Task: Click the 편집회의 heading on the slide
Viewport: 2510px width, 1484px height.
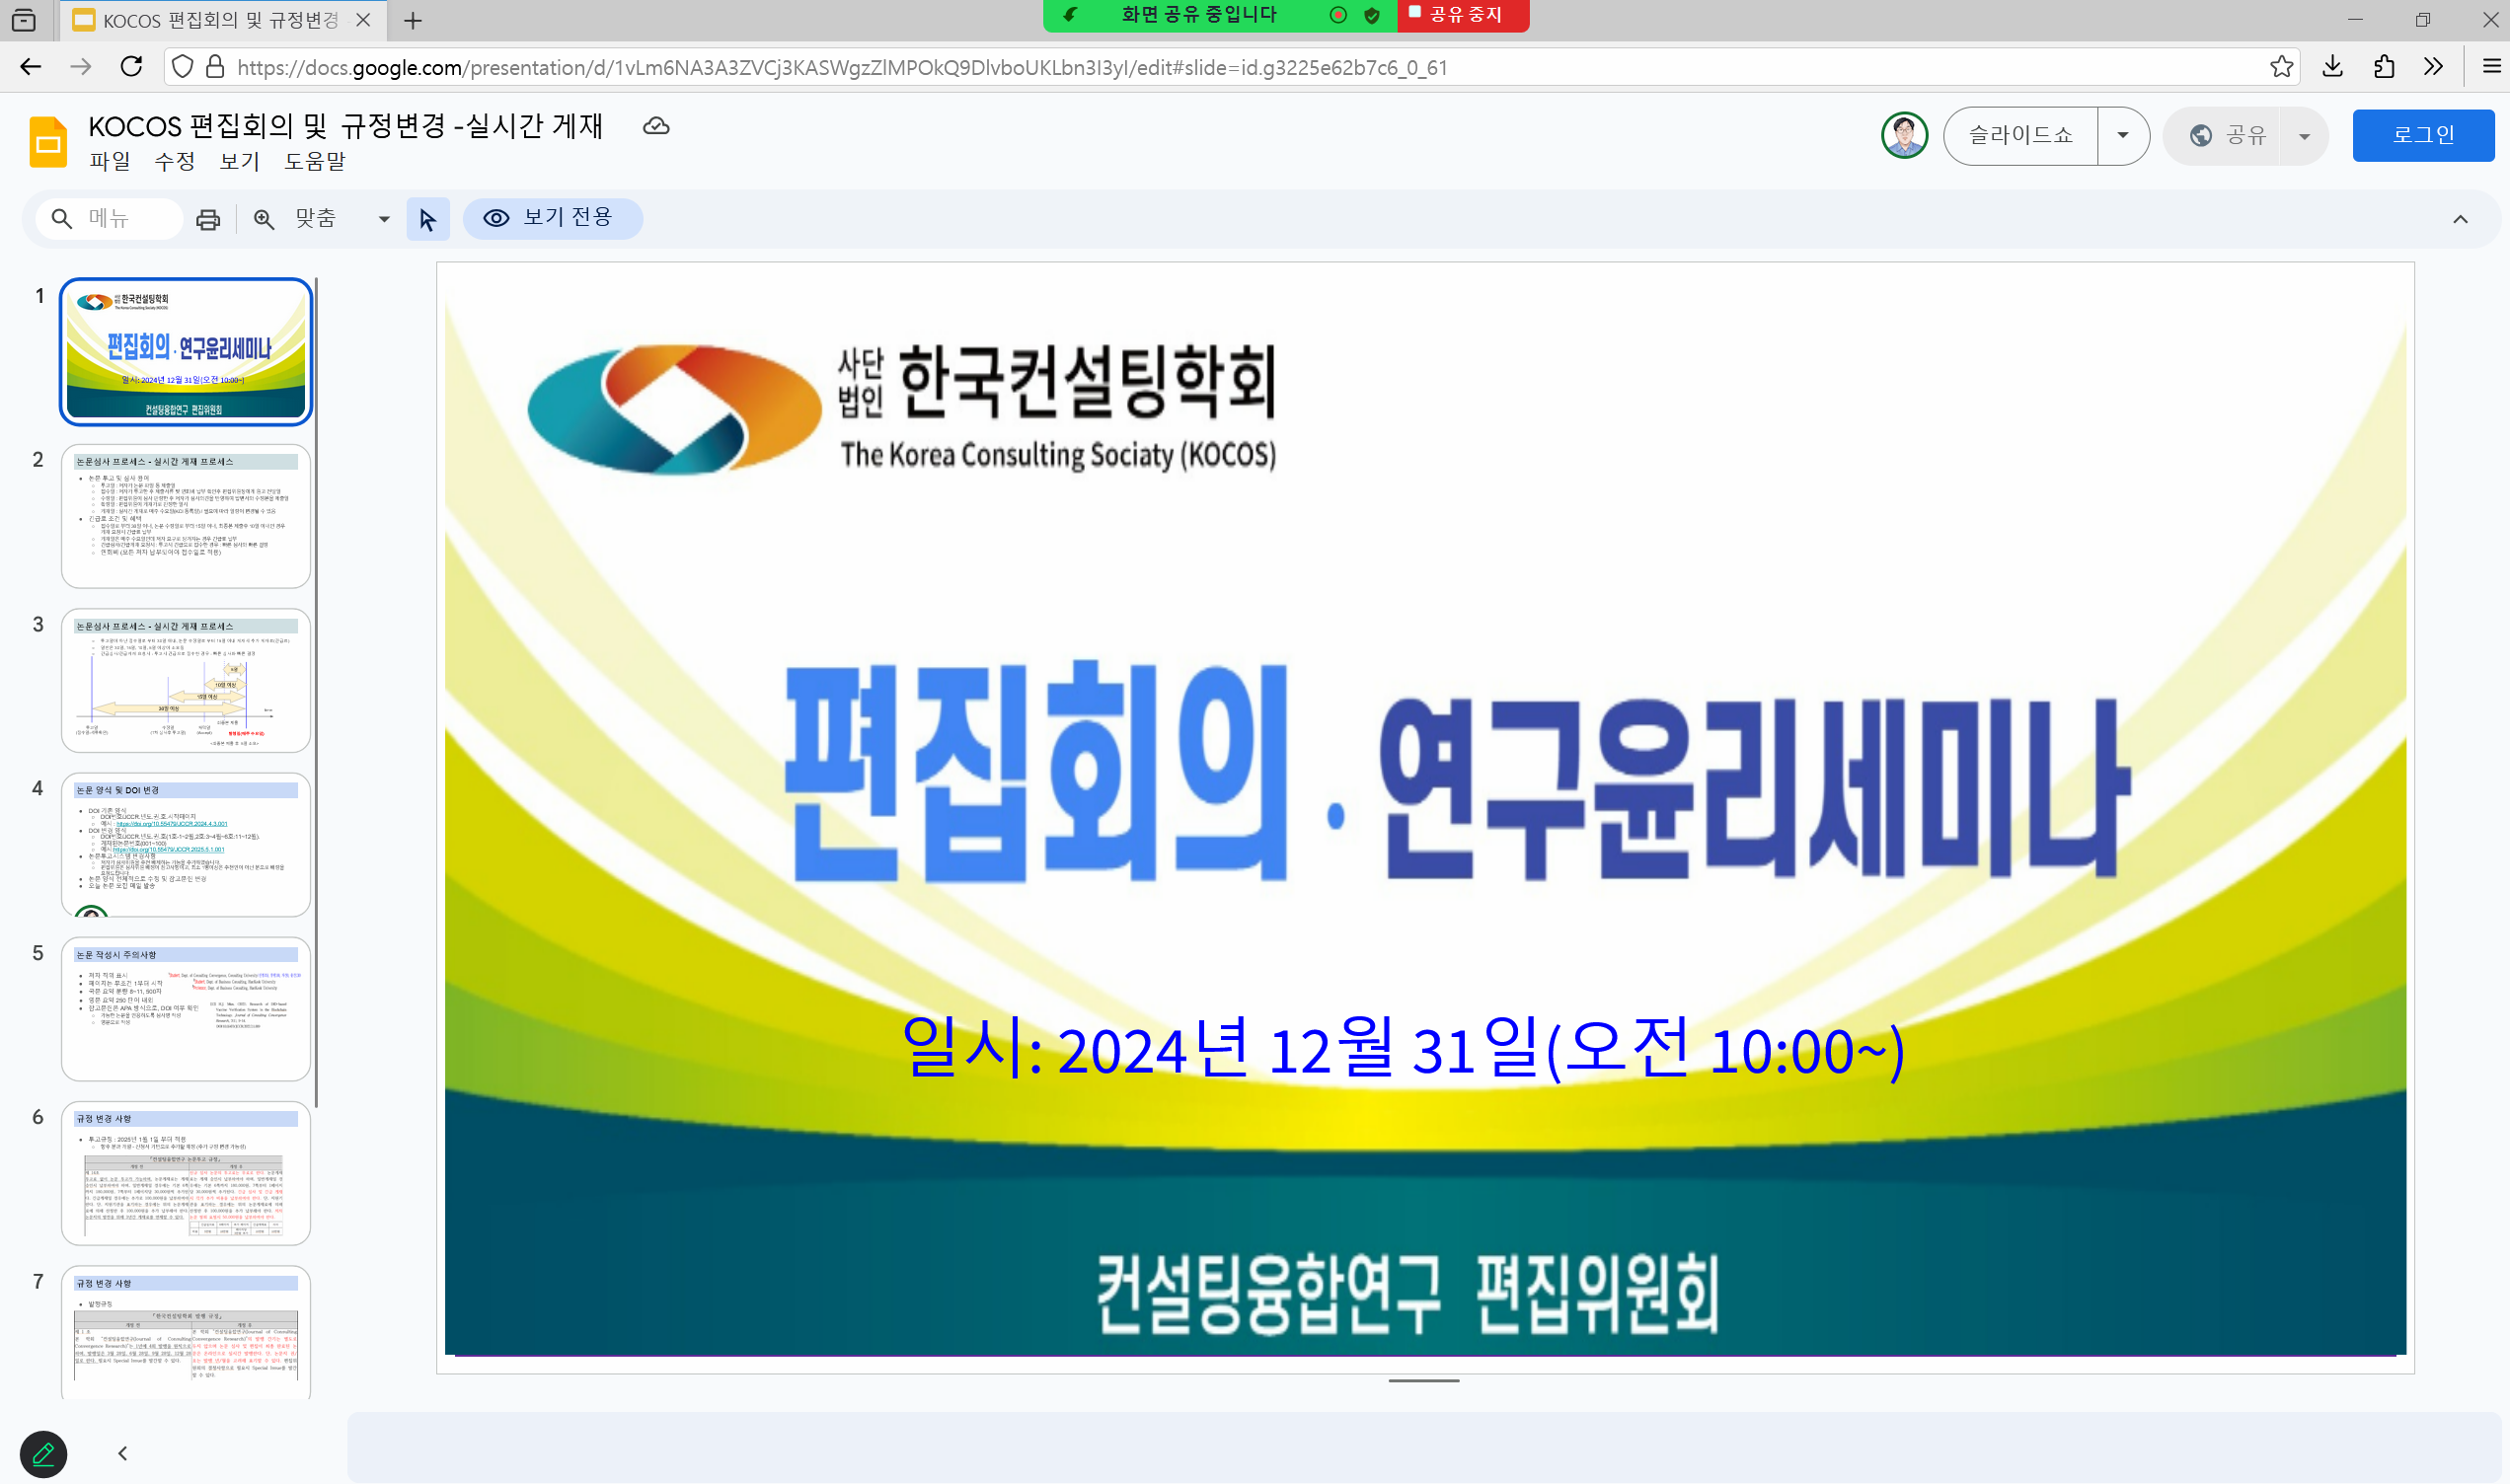Action: (x=1037, y=771)
